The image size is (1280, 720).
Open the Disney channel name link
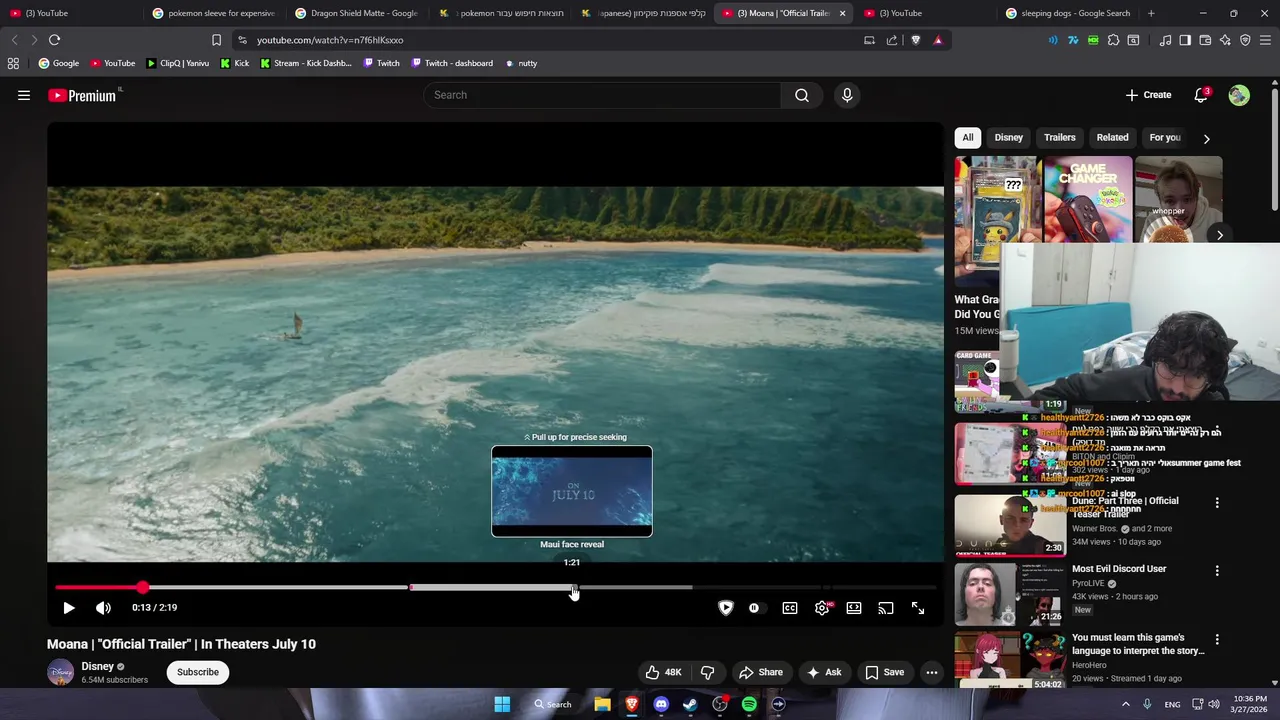(98, 666)
